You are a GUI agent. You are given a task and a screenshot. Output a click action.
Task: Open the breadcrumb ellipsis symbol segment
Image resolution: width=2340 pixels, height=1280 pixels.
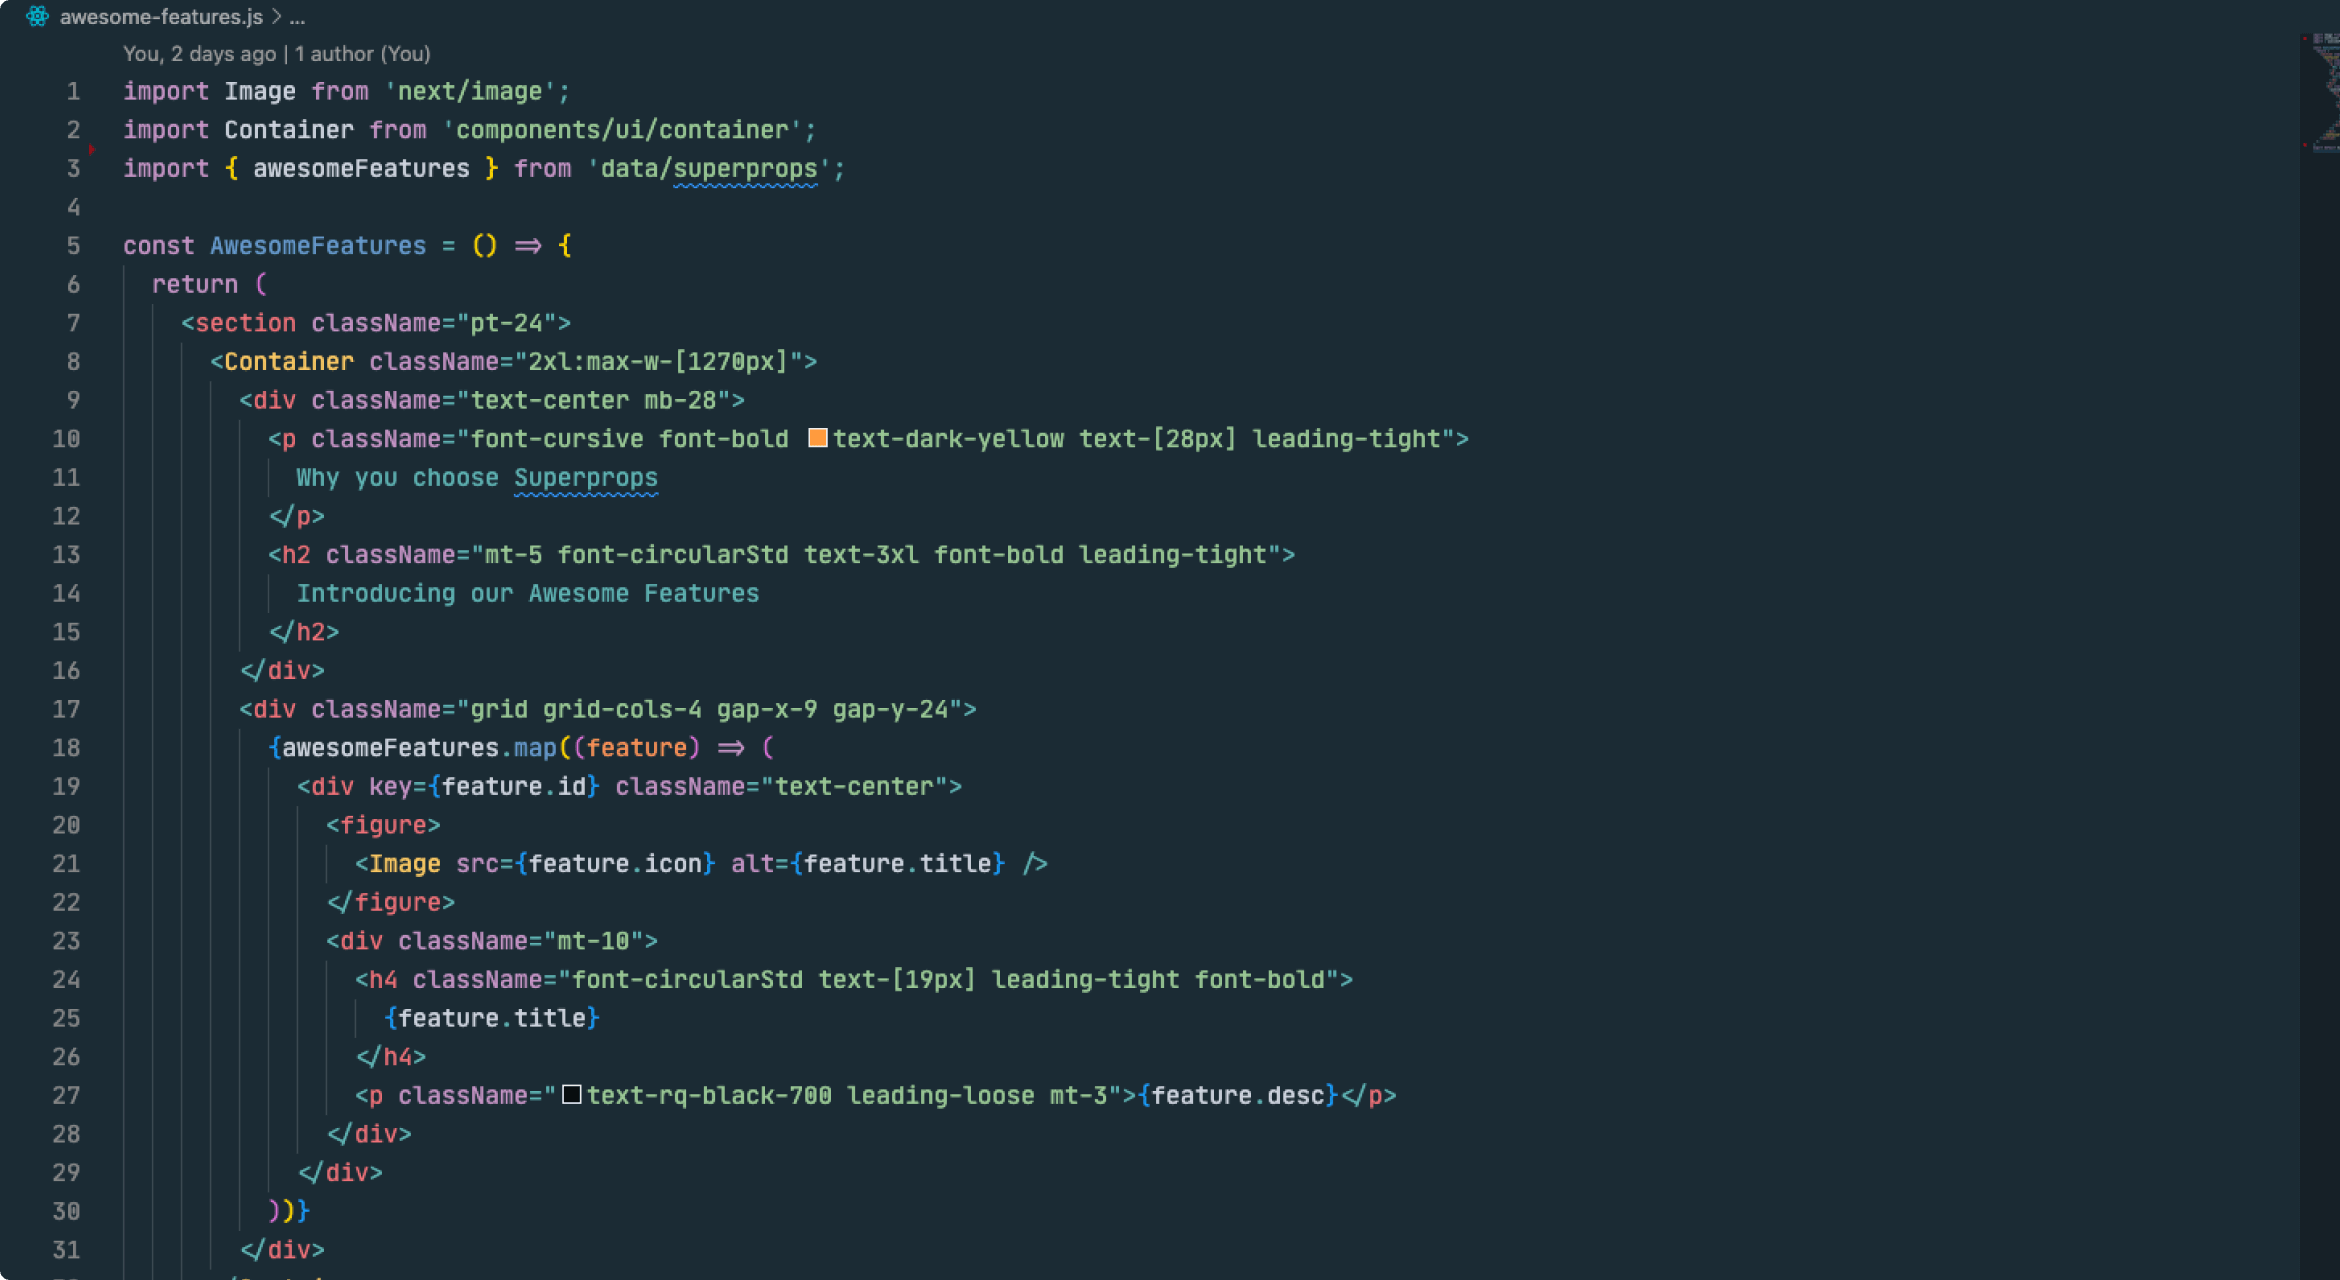pos(297,16)
